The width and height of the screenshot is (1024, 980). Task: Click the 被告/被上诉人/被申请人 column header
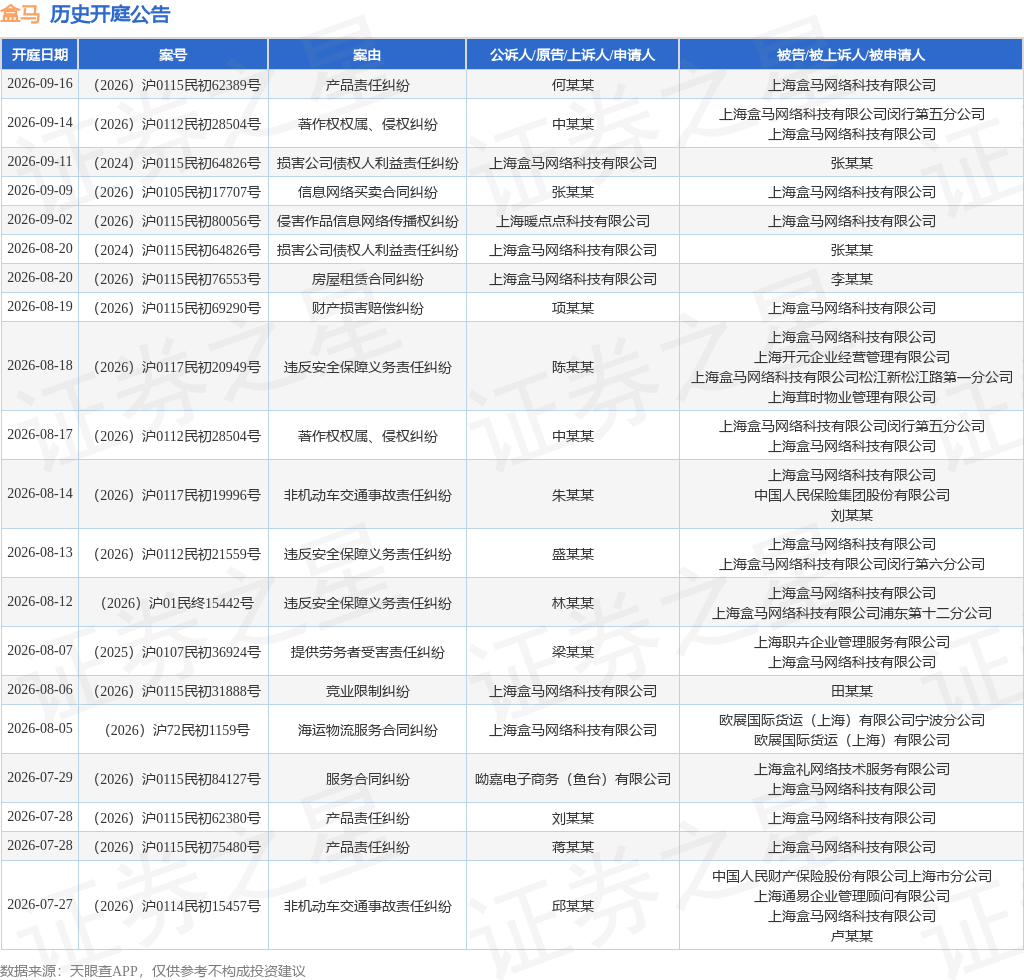point(851,55)
